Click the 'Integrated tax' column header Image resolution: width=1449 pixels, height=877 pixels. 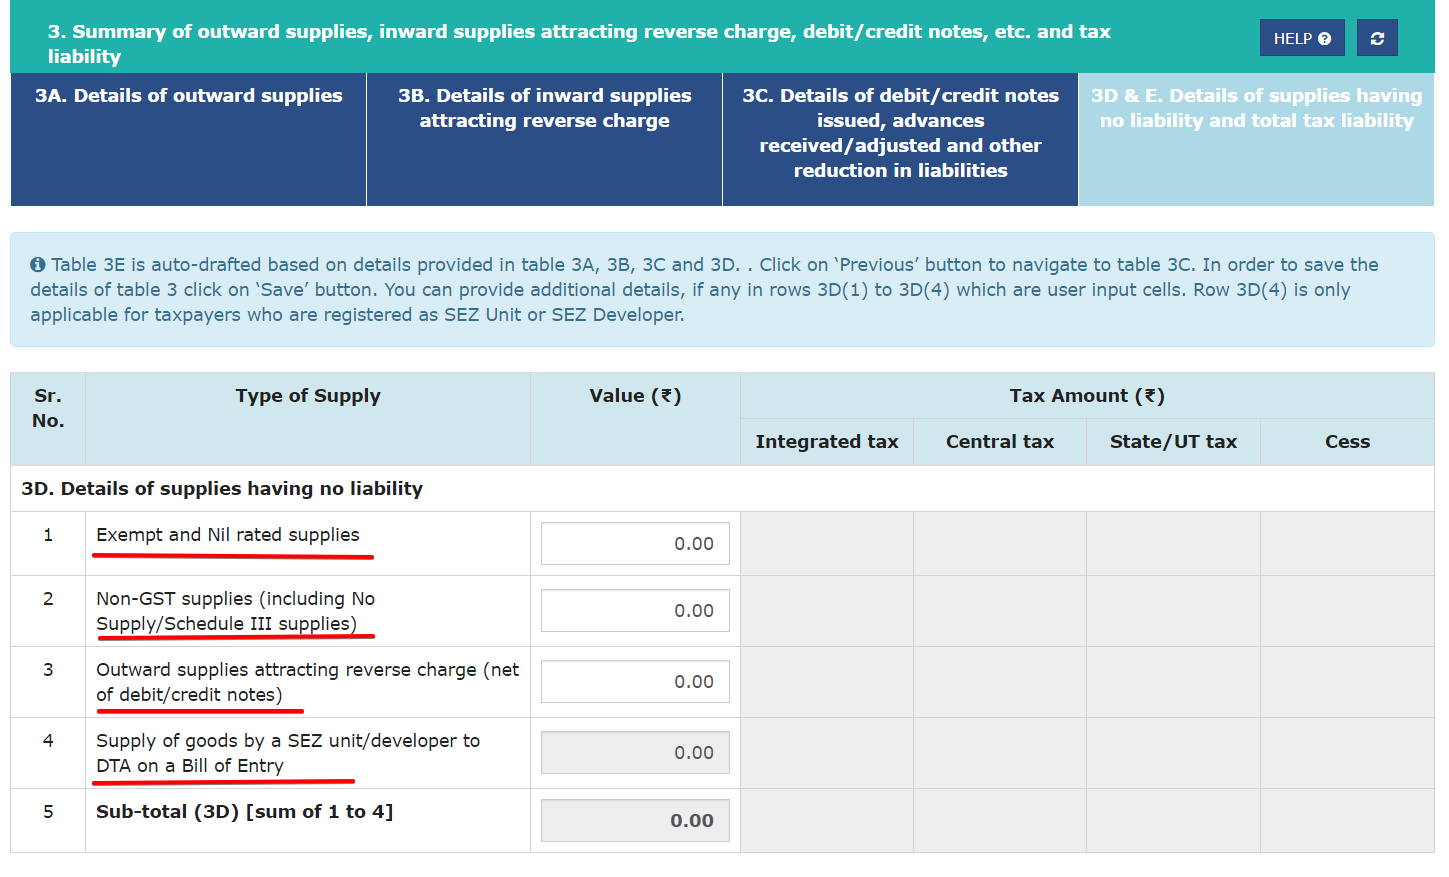coord(827,442)
